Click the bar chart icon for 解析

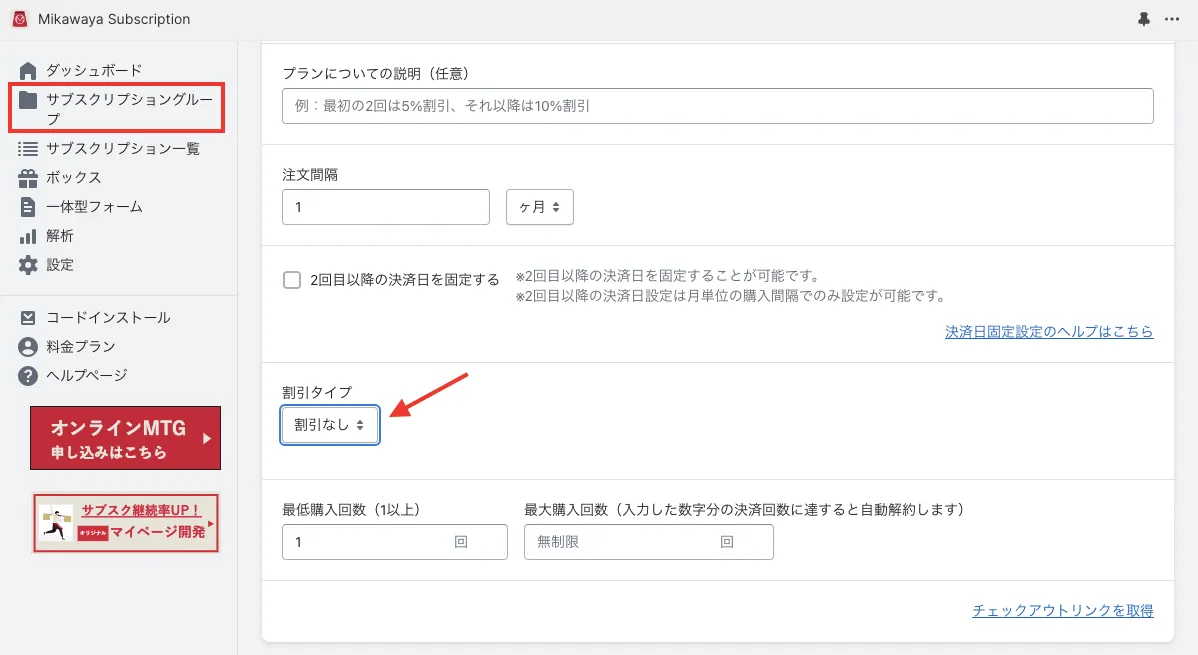[x=28, y=236]
